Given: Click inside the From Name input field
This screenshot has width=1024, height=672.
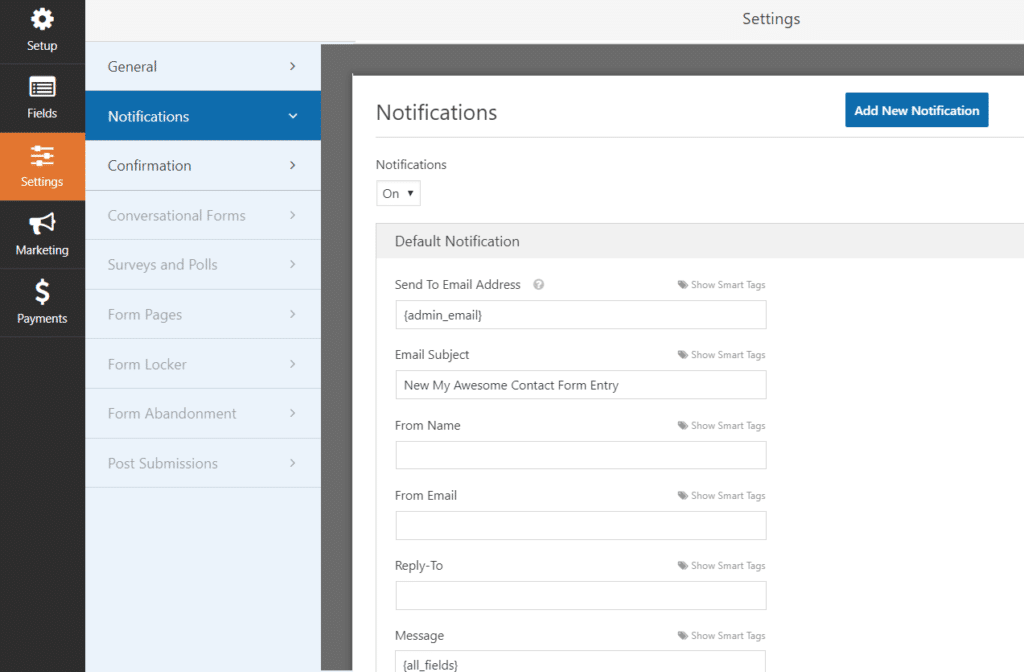Looking at the screenshot, I should coord(580,455).
